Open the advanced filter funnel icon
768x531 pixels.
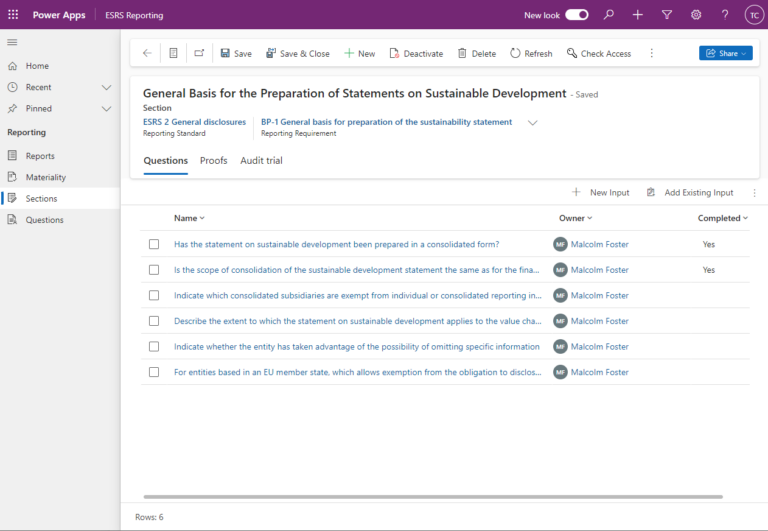tap(667, 15)
